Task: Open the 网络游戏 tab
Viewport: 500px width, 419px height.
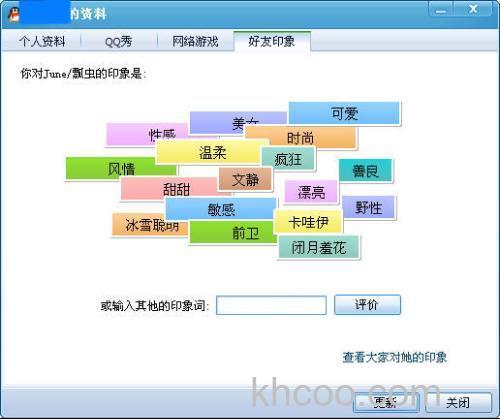Action: coord(195,41)
